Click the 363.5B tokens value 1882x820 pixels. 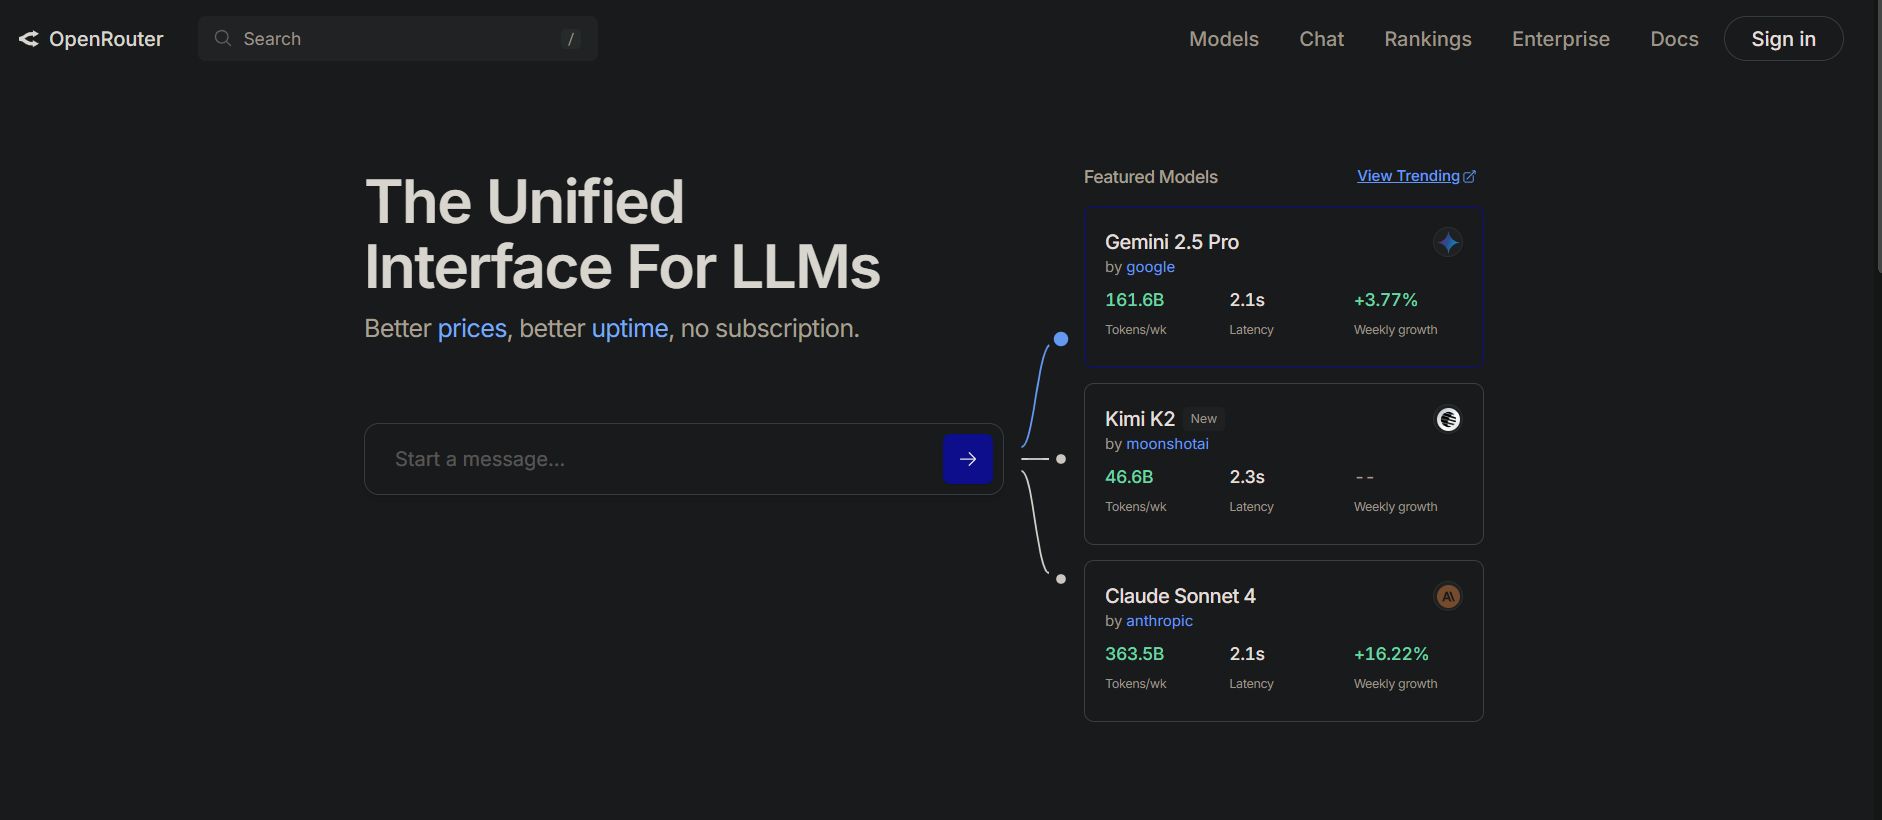(x=1134, y=654)
